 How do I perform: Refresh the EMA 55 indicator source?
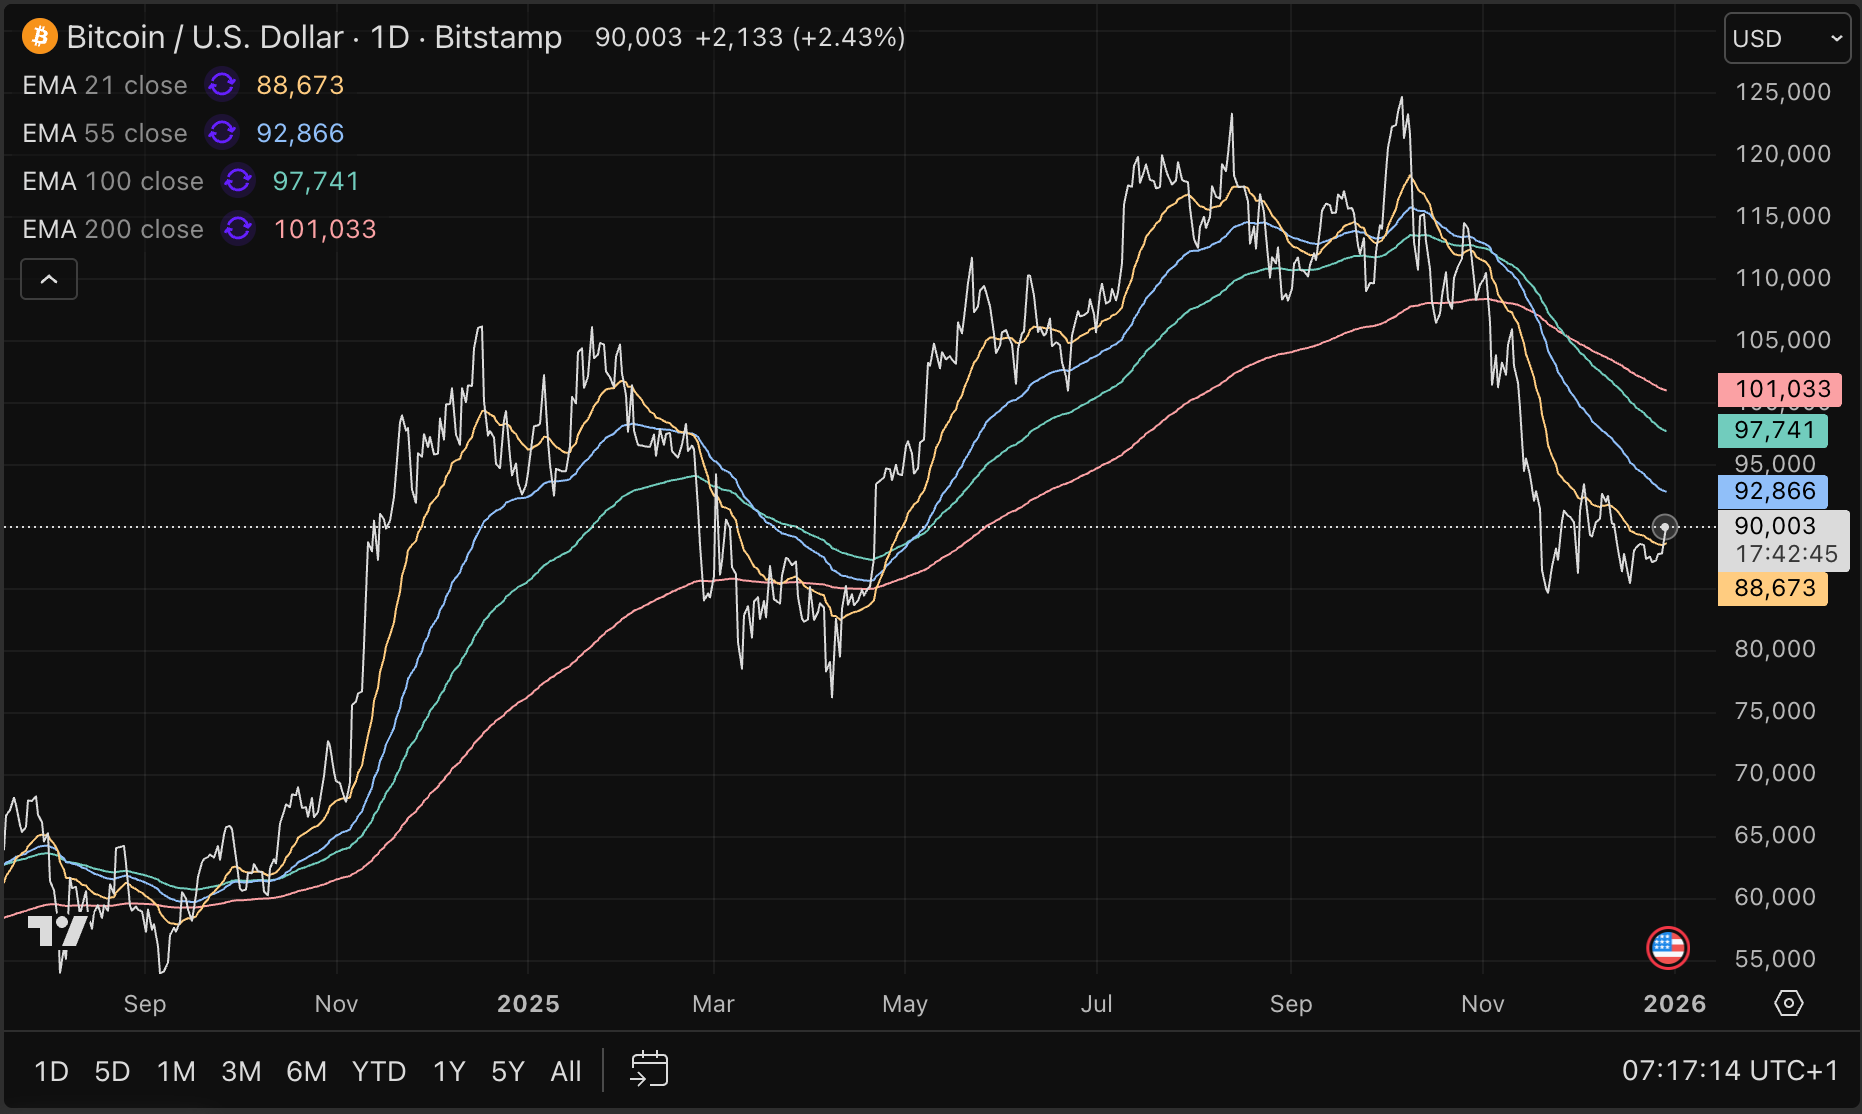tap(221, 133)
